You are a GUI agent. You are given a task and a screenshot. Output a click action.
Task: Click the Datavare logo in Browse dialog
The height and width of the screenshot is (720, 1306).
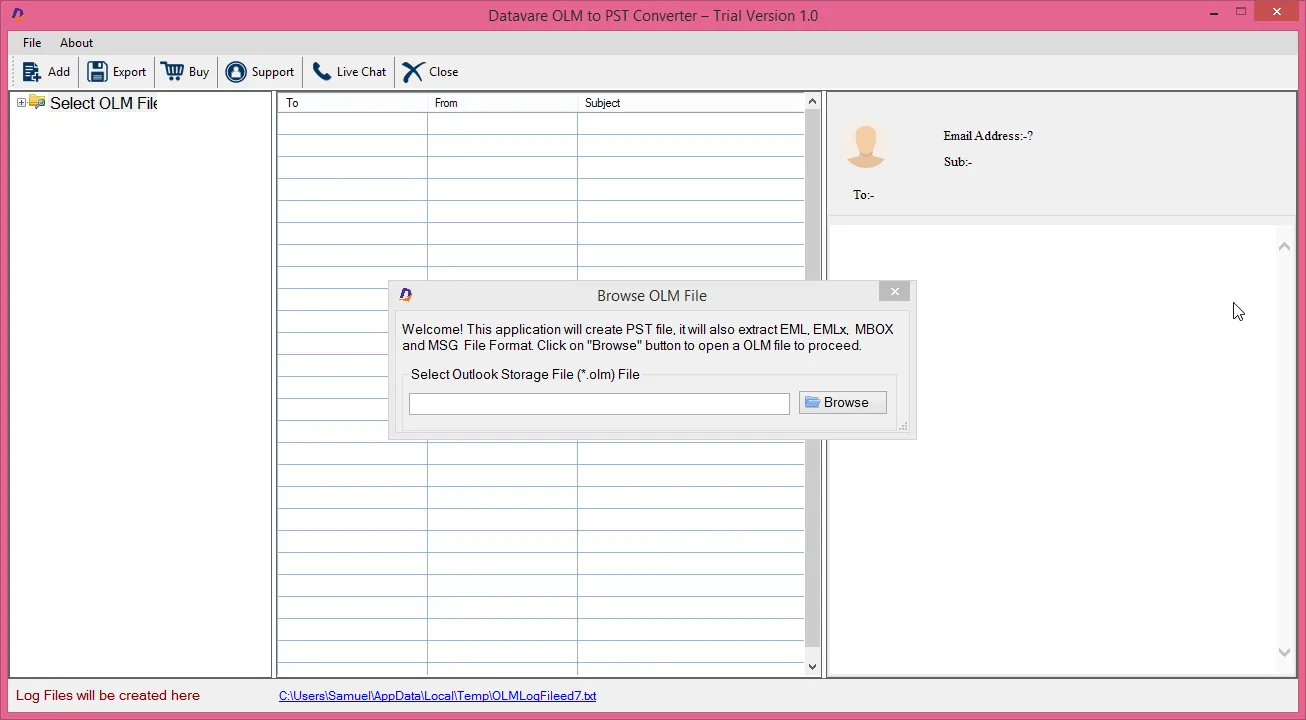tap(406, 295)
